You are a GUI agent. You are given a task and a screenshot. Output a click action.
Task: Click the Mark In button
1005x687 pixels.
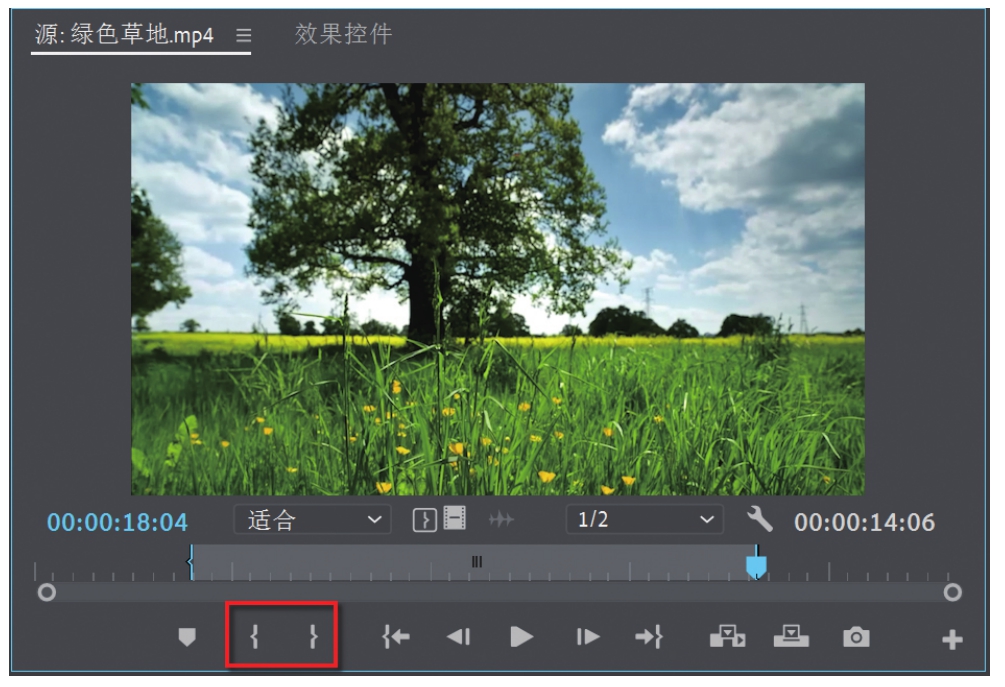click(x=254, y=636)
